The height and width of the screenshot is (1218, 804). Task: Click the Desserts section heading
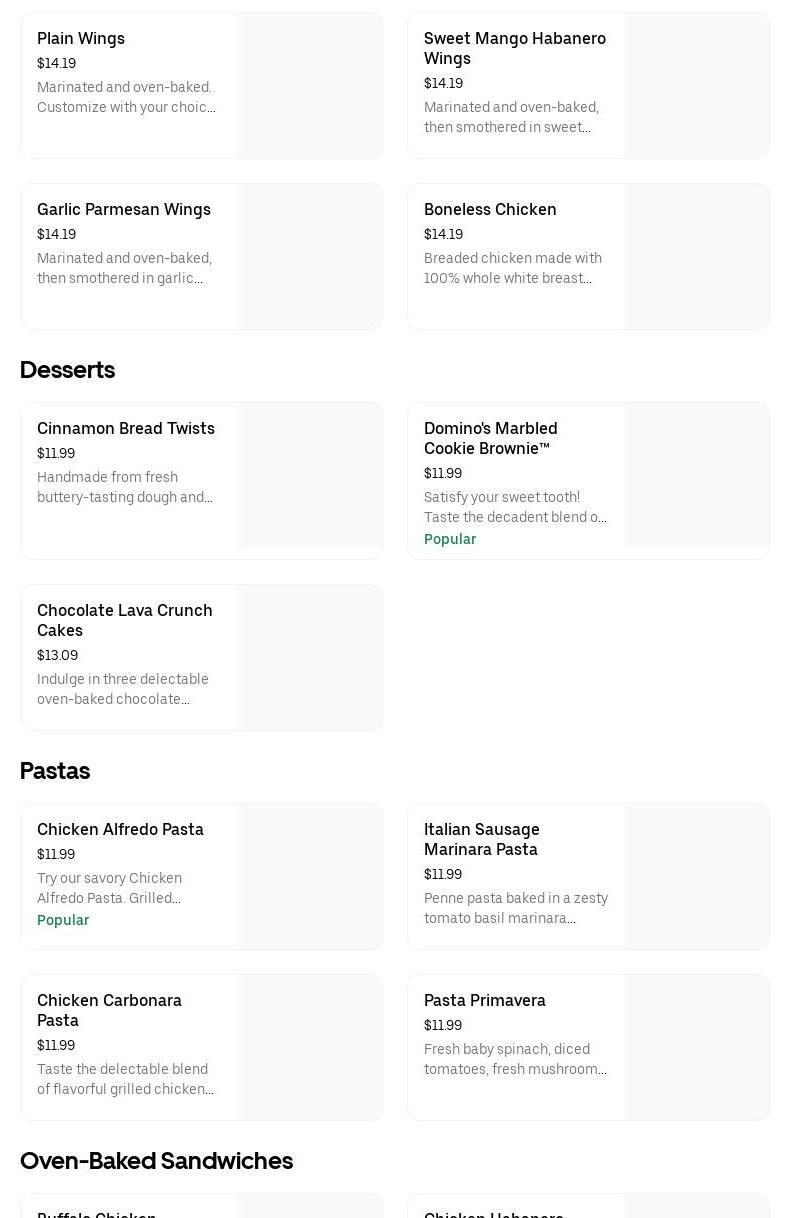[67, 370]
